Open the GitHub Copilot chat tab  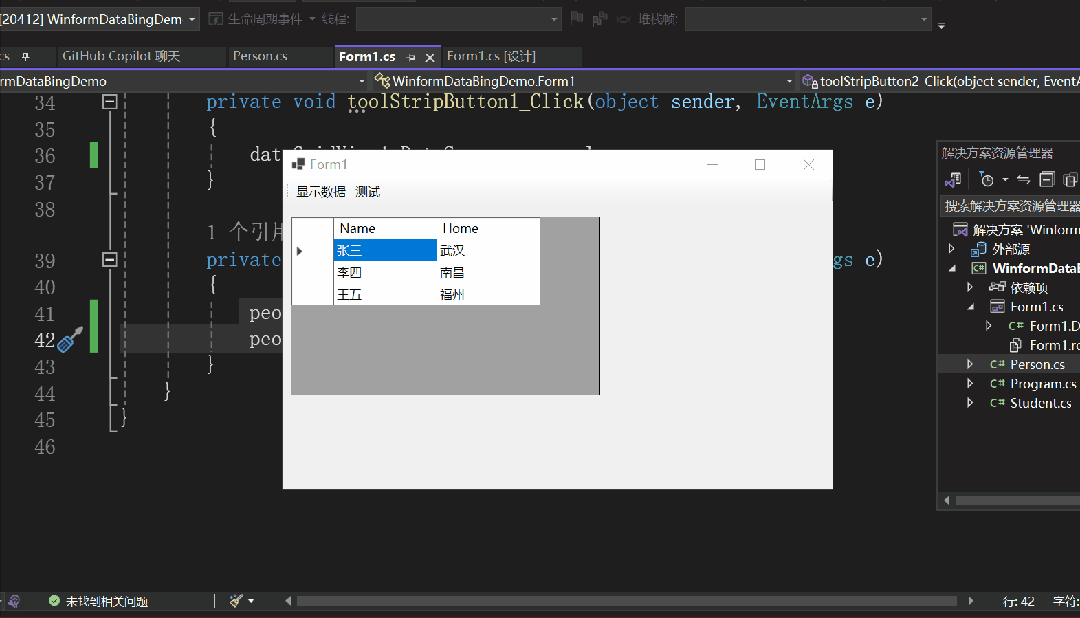pyautogui.click(x=121, y=57)
